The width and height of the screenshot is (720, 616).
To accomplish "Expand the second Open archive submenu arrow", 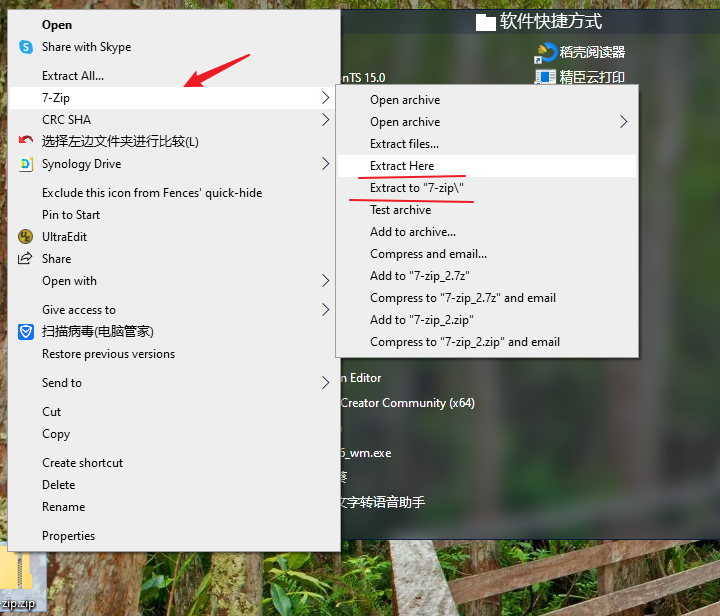I will (623, 122).
